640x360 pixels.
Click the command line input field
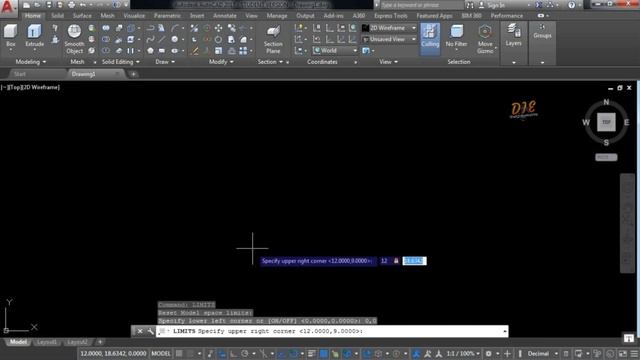[333, 331]
